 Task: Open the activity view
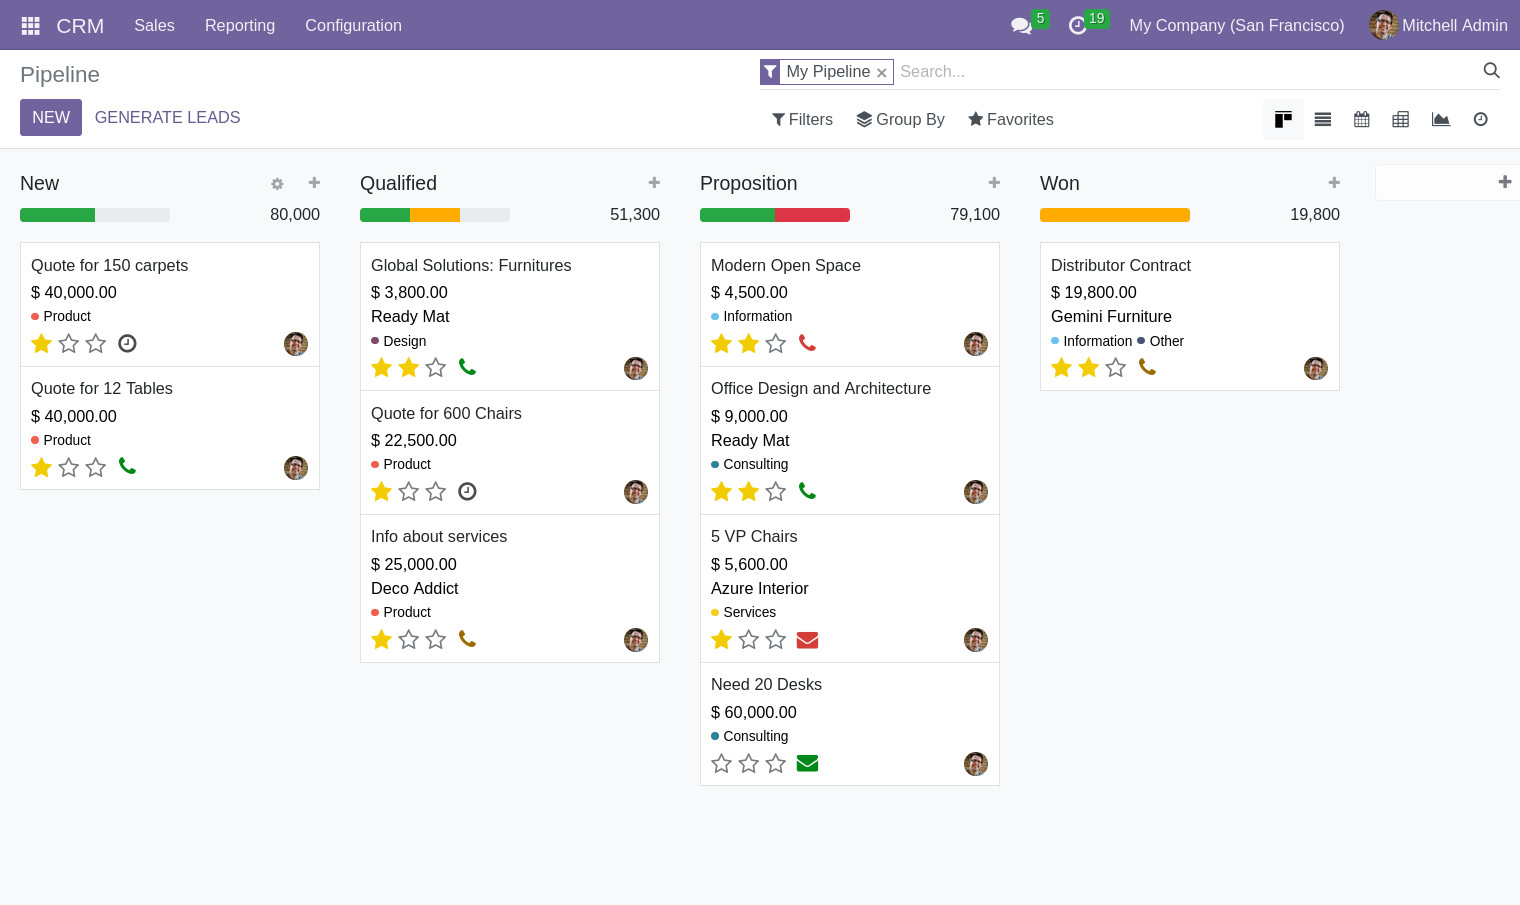[1480, 119]
